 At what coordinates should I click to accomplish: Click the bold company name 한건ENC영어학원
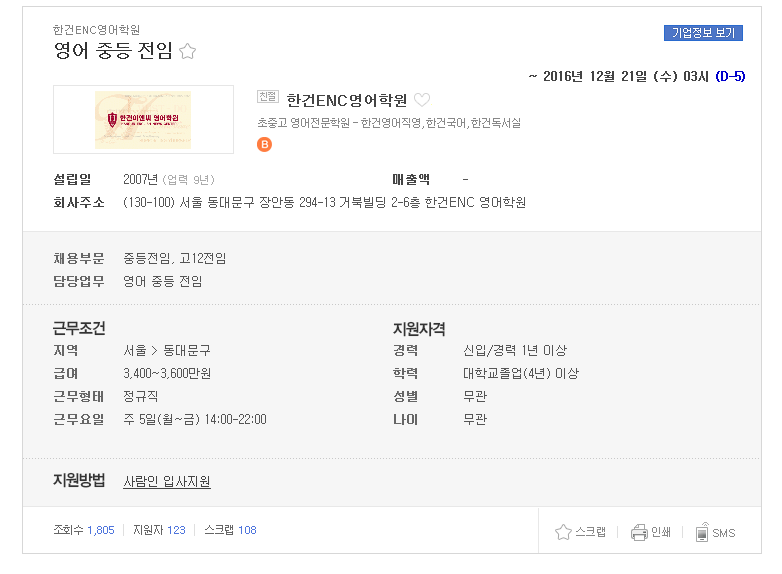347,100
